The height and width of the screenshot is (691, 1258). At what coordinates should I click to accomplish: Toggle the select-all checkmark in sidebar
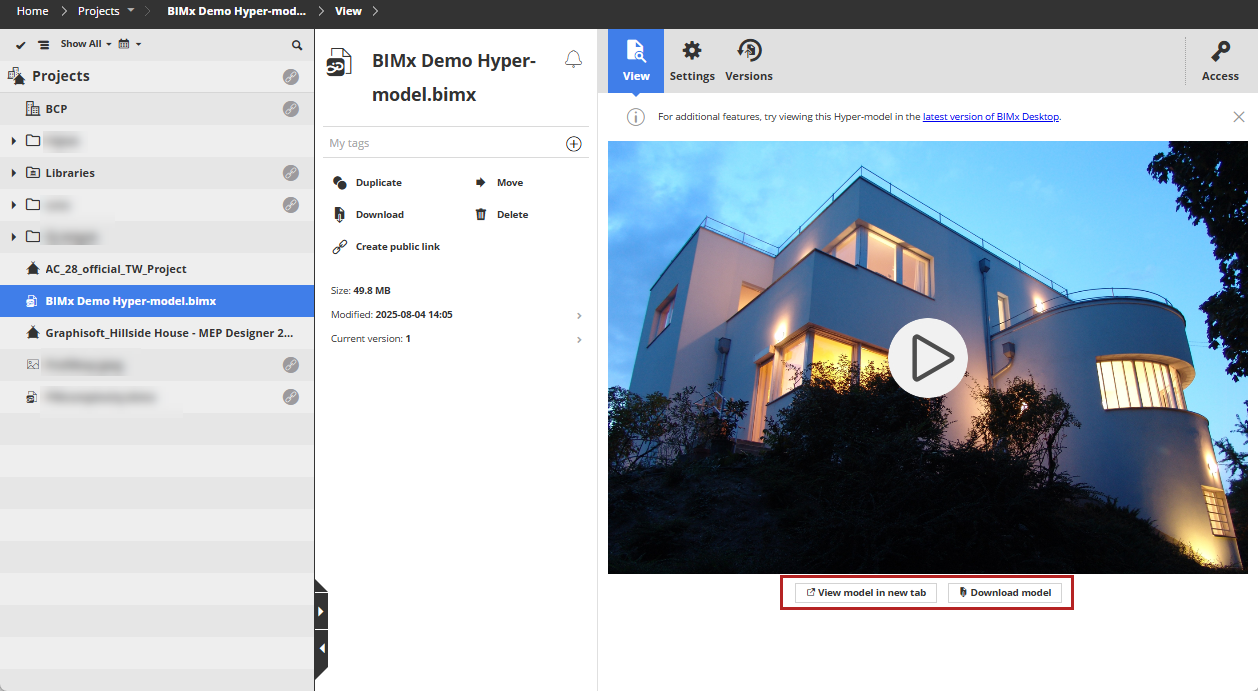20,45
